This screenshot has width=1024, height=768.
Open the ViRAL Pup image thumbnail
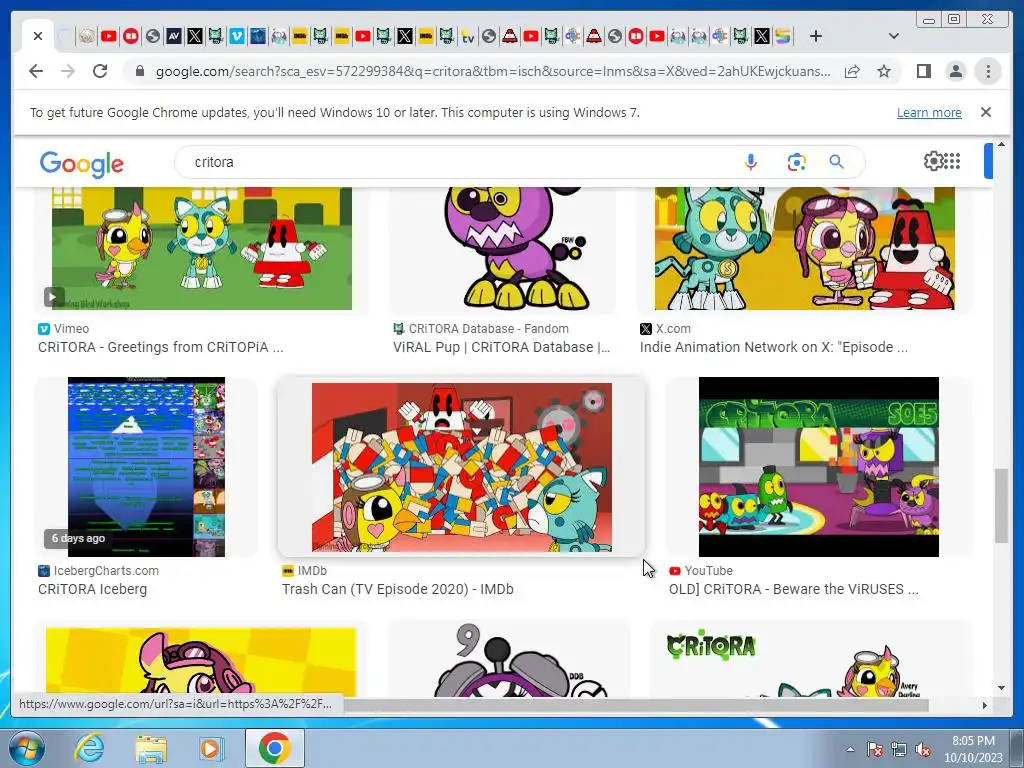(x=502, y=249)
